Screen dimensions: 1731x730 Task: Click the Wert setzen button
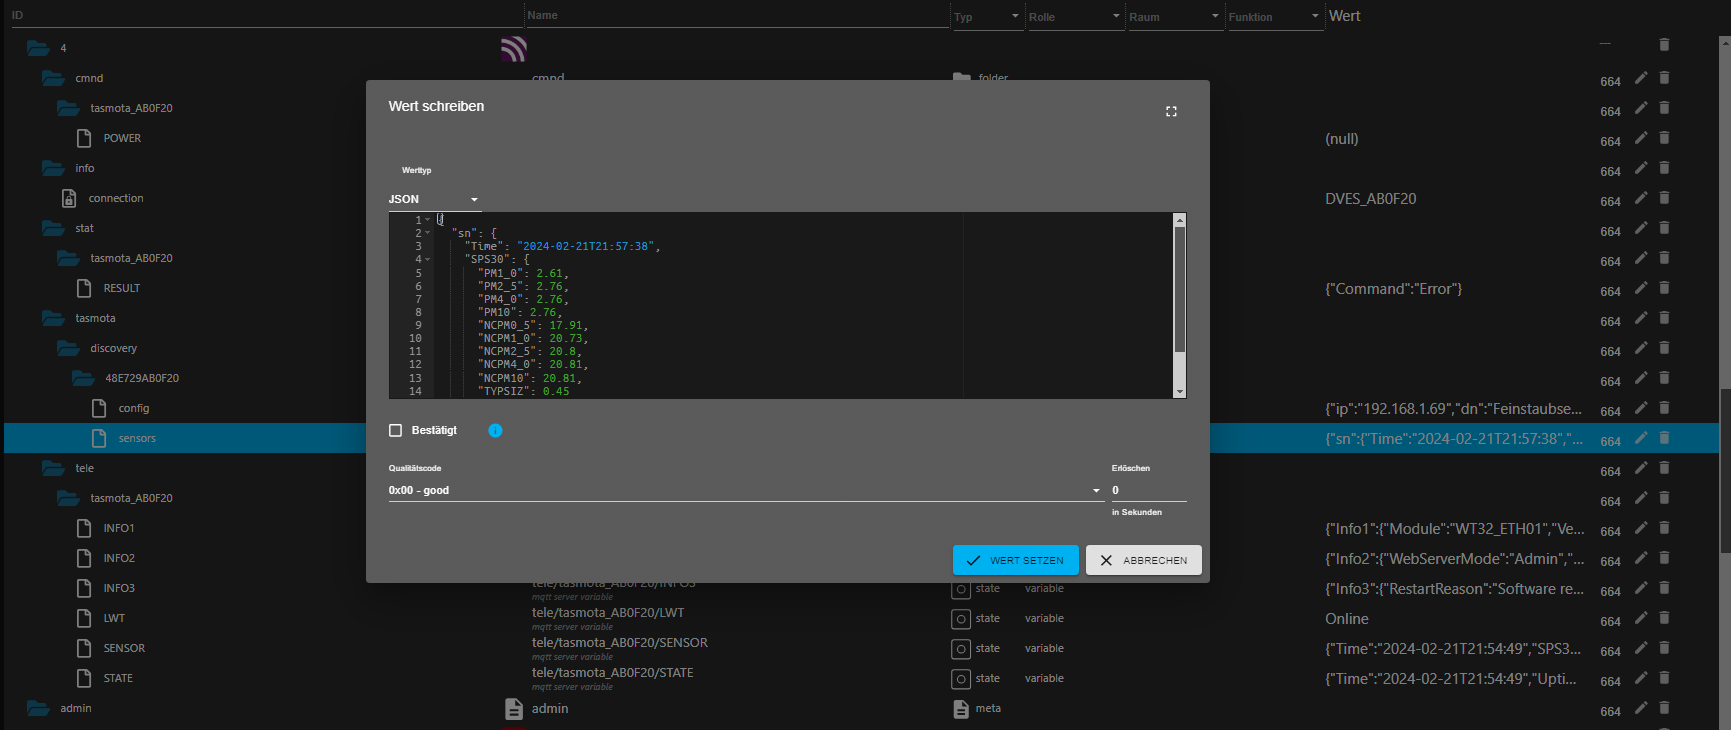point(1016,560)
